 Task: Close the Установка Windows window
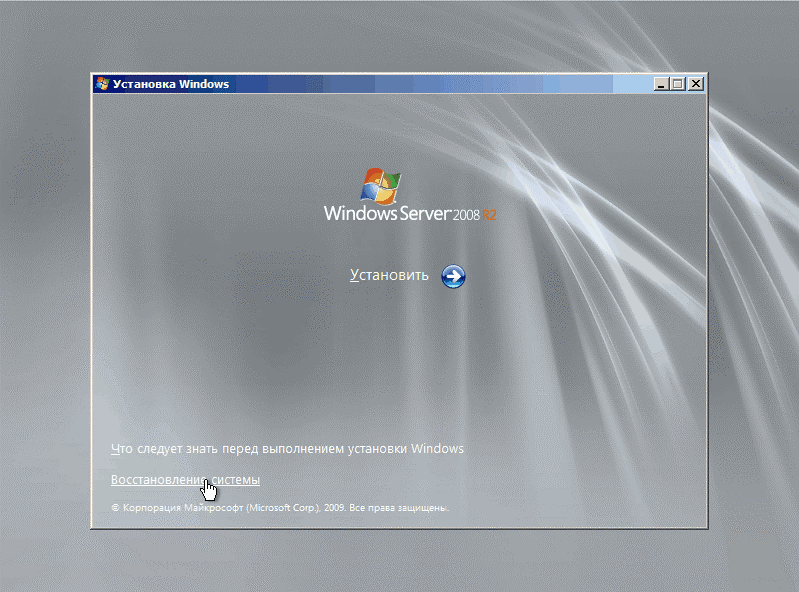click(696, 84)
